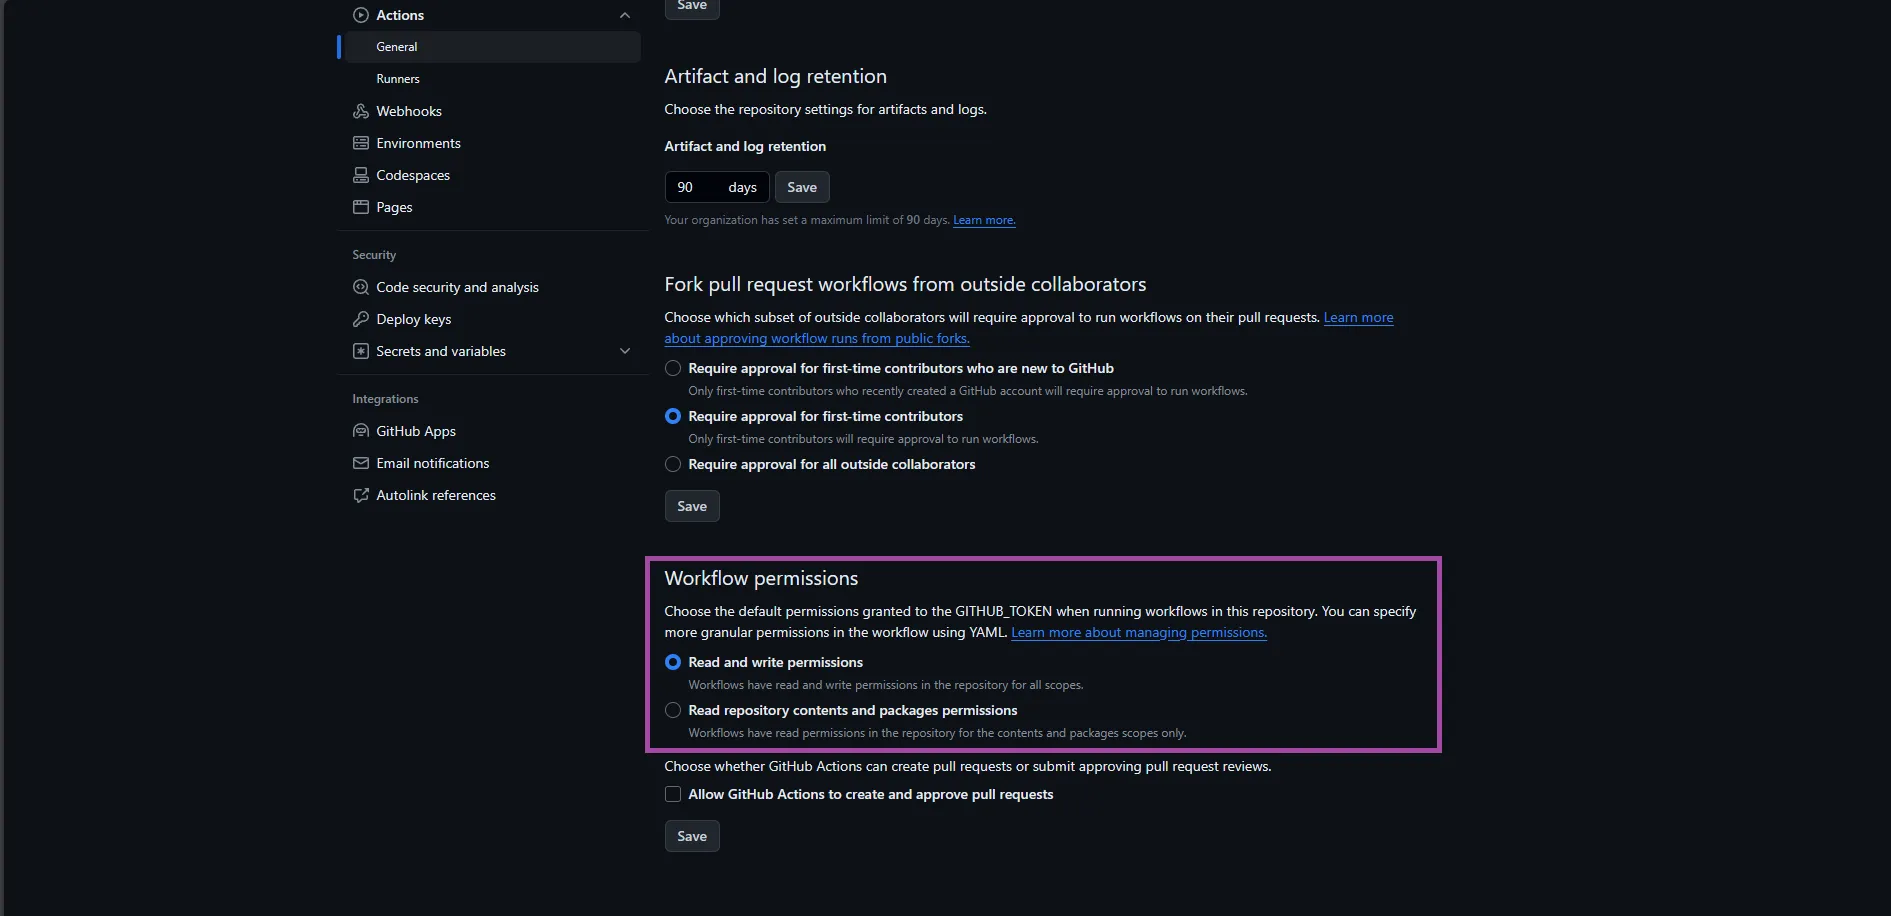Click the Deploy keys key icon
The image size is (1891, 916).
pos(361,319)
